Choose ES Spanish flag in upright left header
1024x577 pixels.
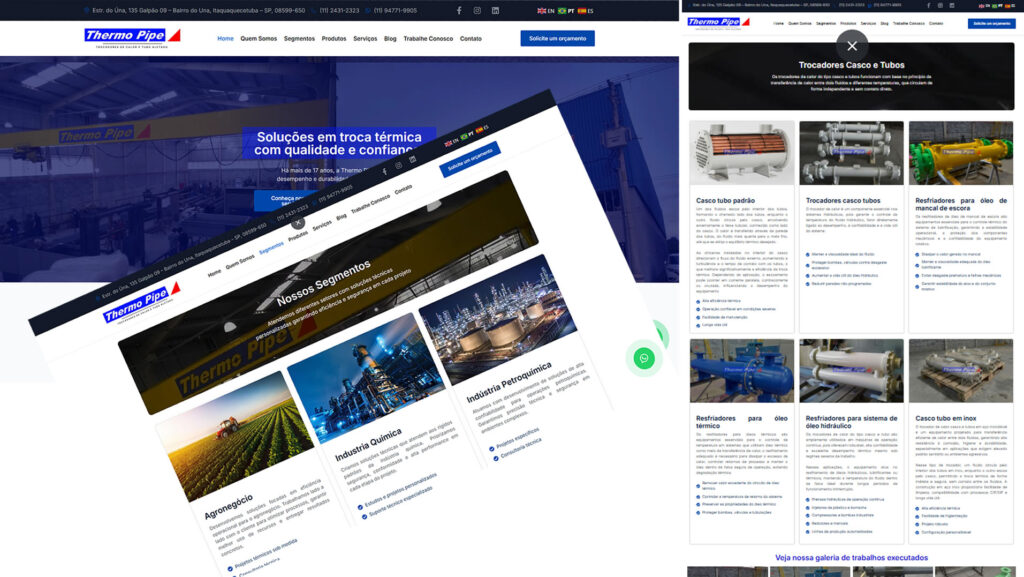[585, 10]
